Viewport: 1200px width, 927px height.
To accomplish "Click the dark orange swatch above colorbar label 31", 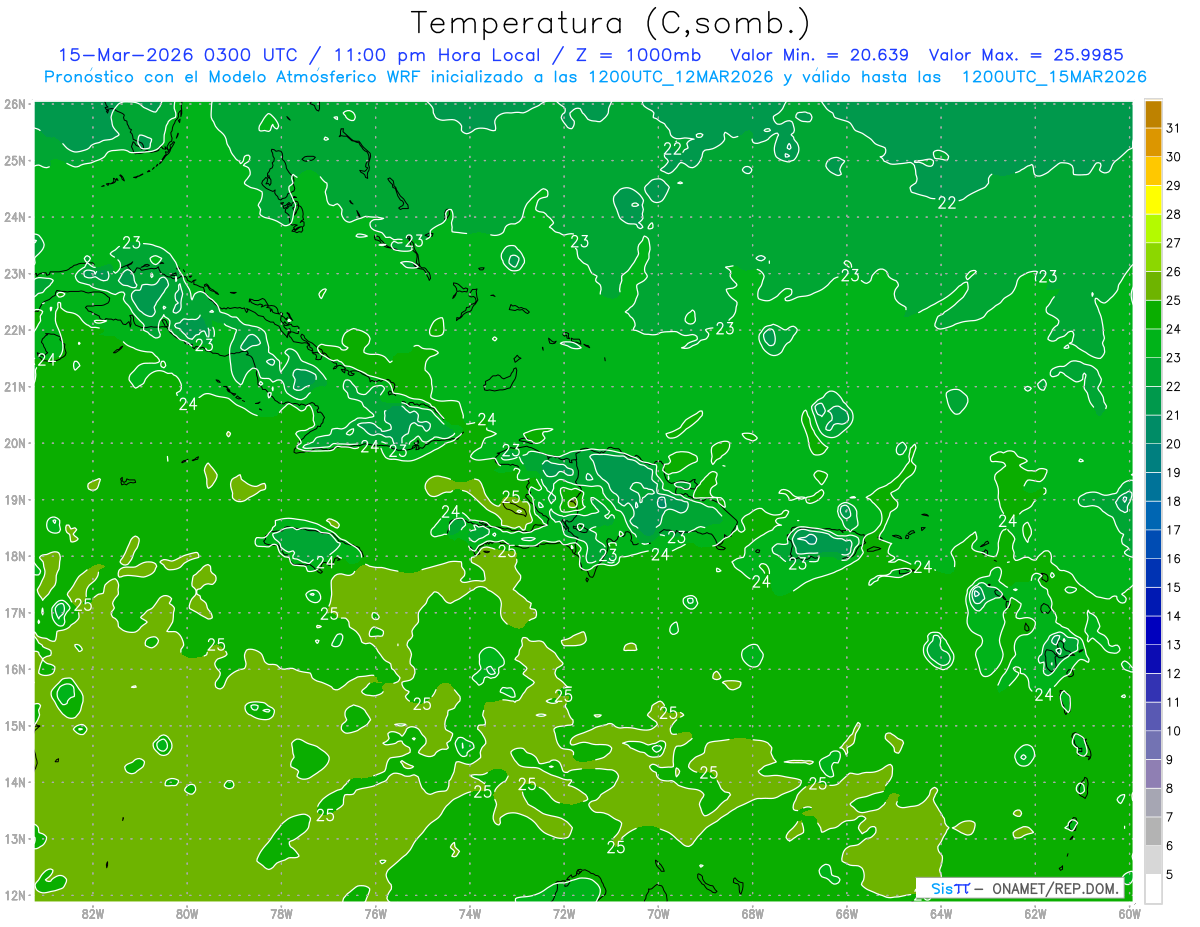I will click(1153, 113).
